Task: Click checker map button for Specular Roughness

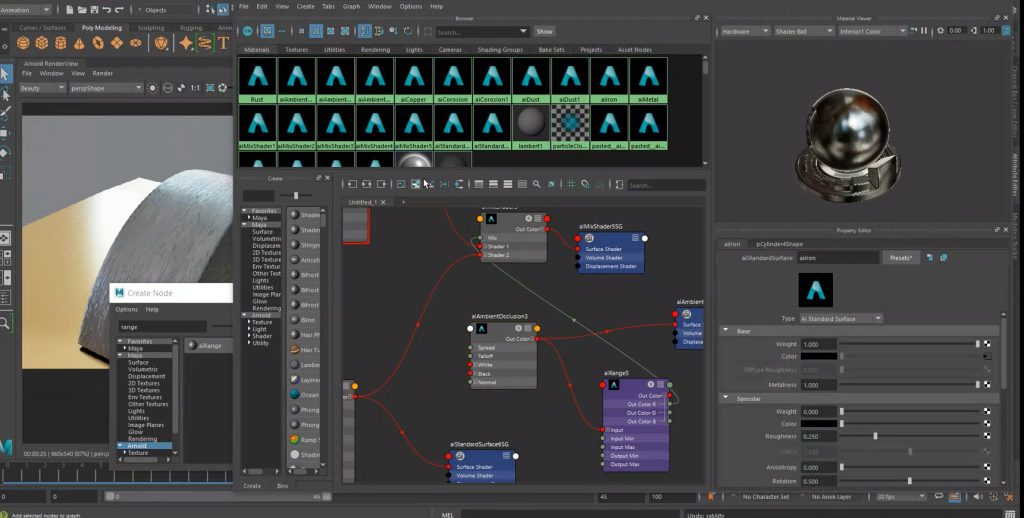Action: click(x=987, y=436)
